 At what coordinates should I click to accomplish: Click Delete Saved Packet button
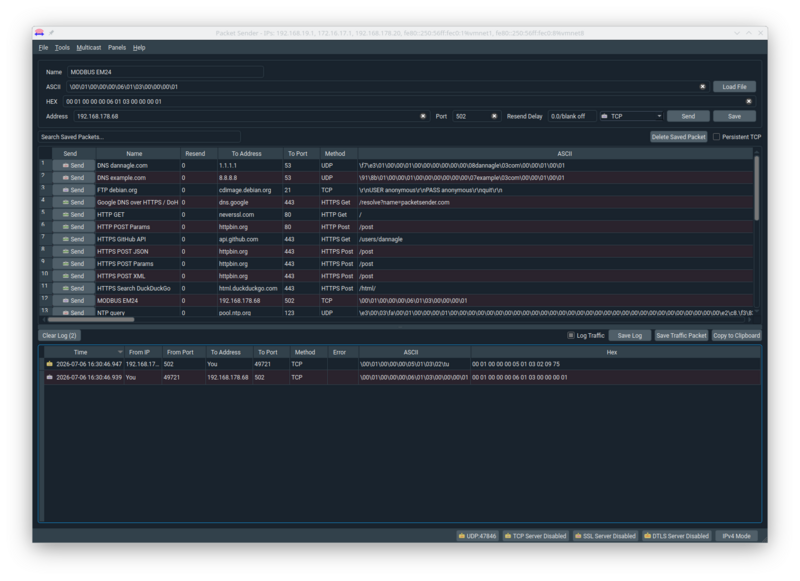tap(679, 137)
